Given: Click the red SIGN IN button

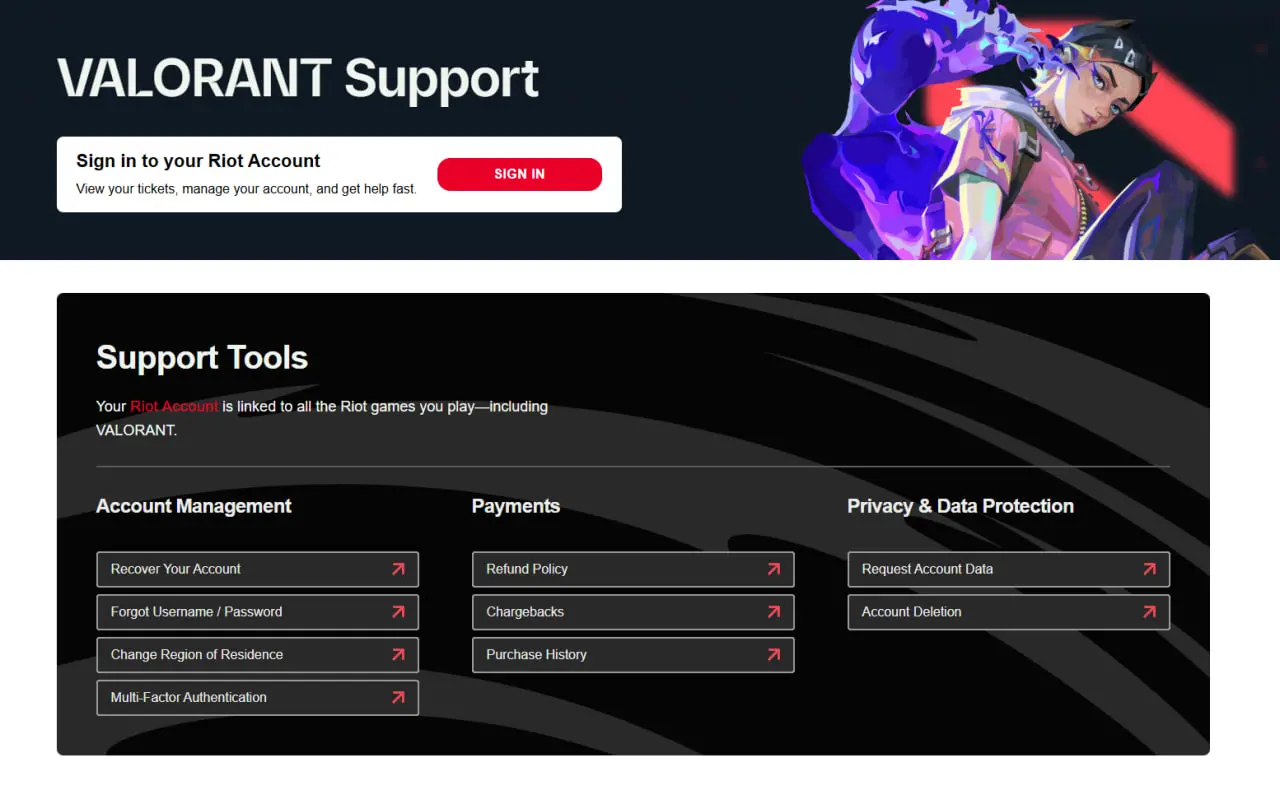Looking at the screenshot, I should (519, 174).
